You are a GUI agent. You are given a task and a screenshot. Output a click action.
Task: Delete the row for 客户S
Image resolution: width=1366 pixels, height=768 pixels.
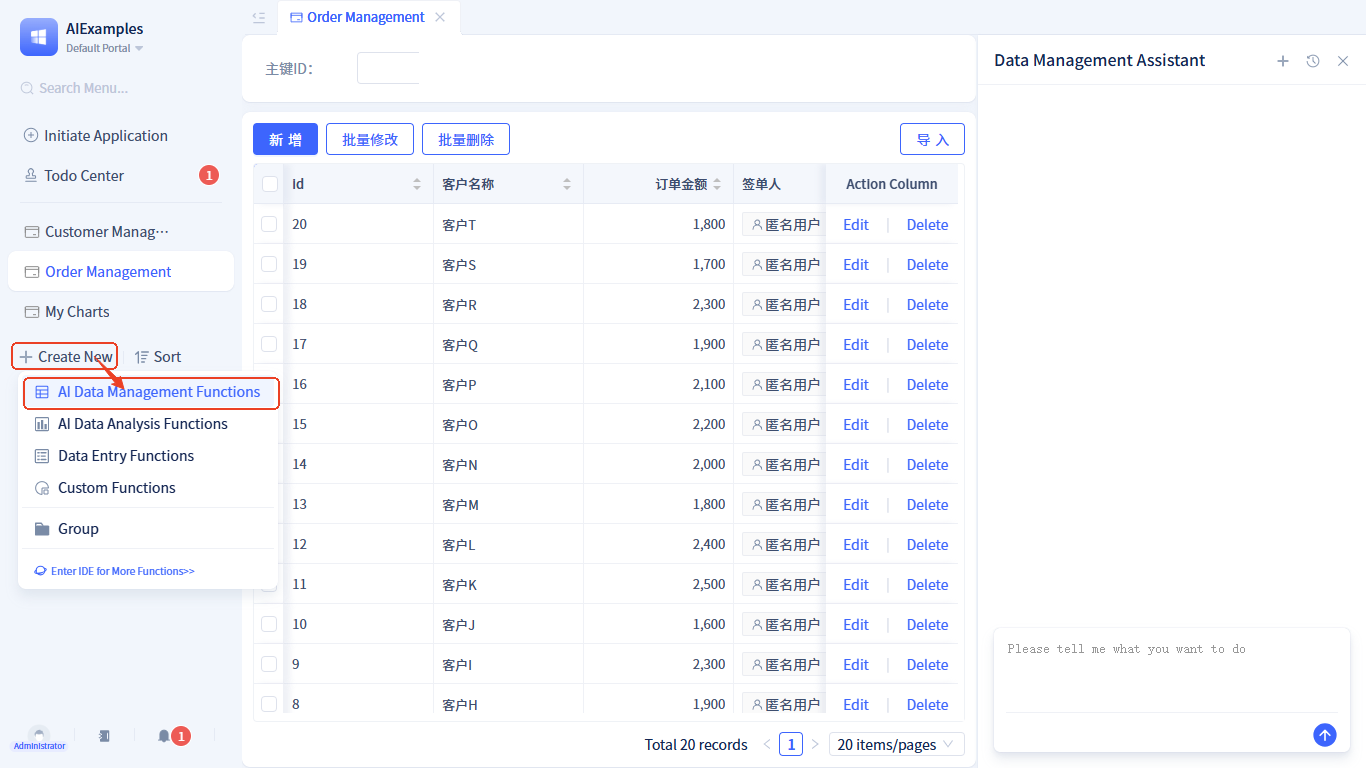pos(927,264)
